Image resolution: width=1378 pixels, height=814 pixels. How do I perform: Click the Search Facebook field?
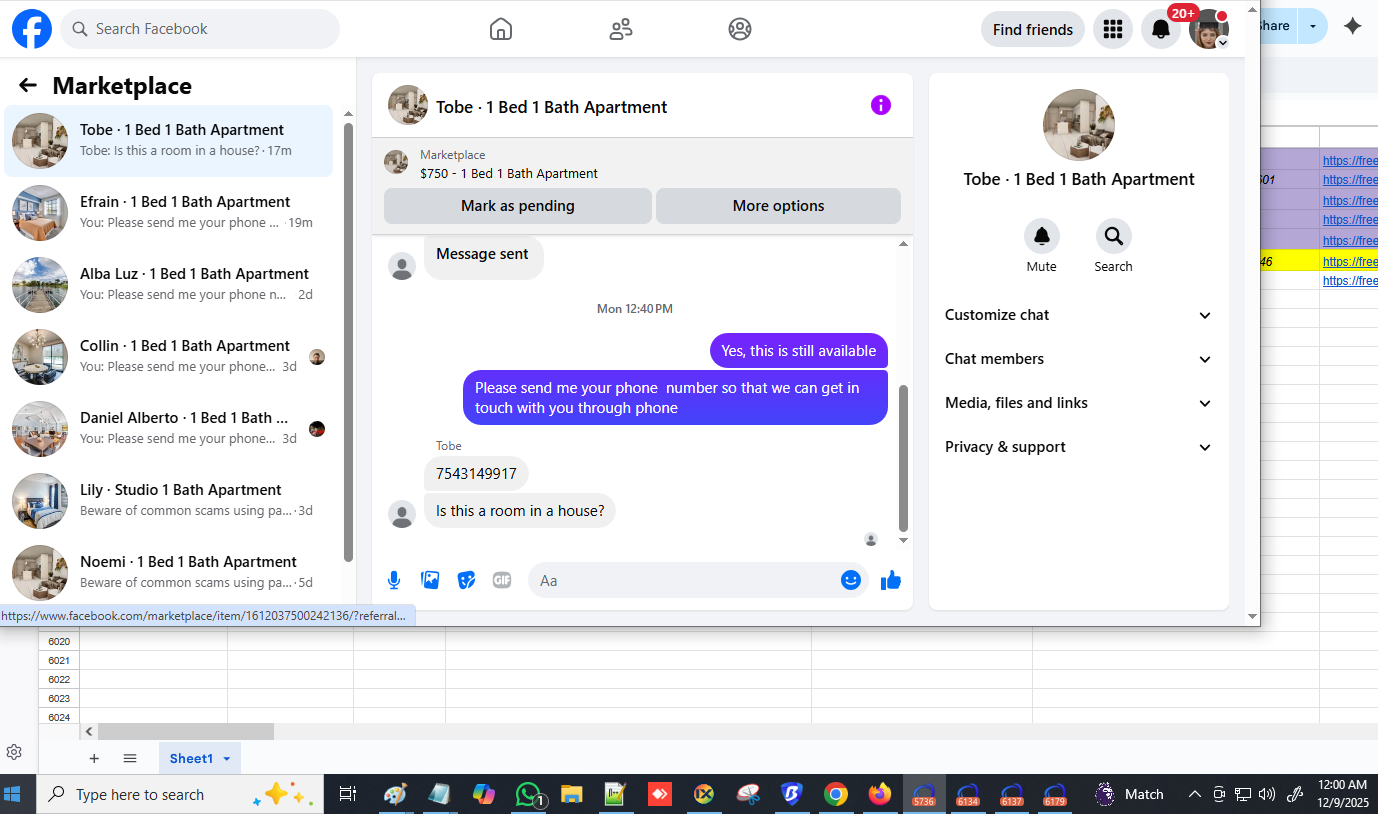tap(200, 29)
